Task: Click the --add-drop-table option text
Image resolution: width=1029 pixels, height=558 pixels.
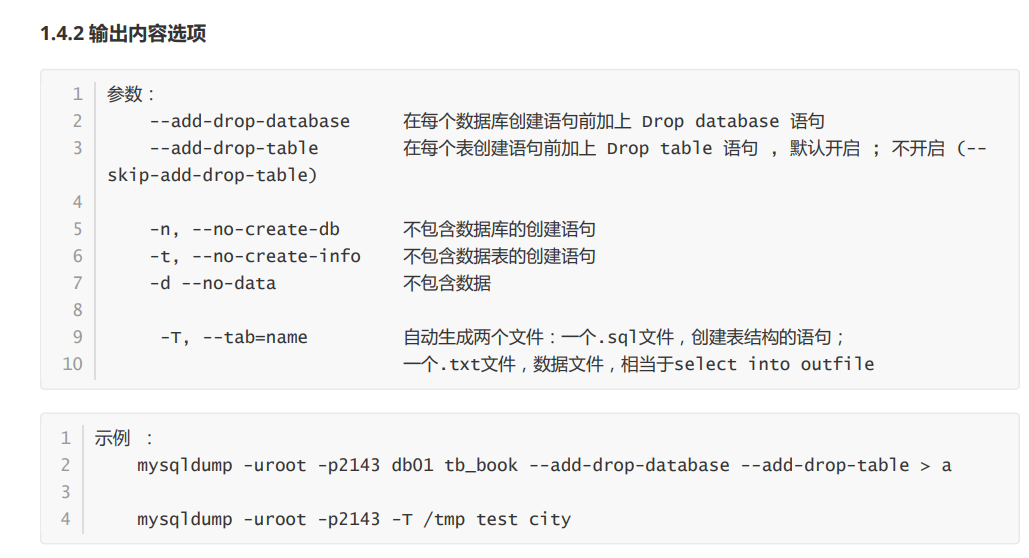Action: click(x=233, y=148)
